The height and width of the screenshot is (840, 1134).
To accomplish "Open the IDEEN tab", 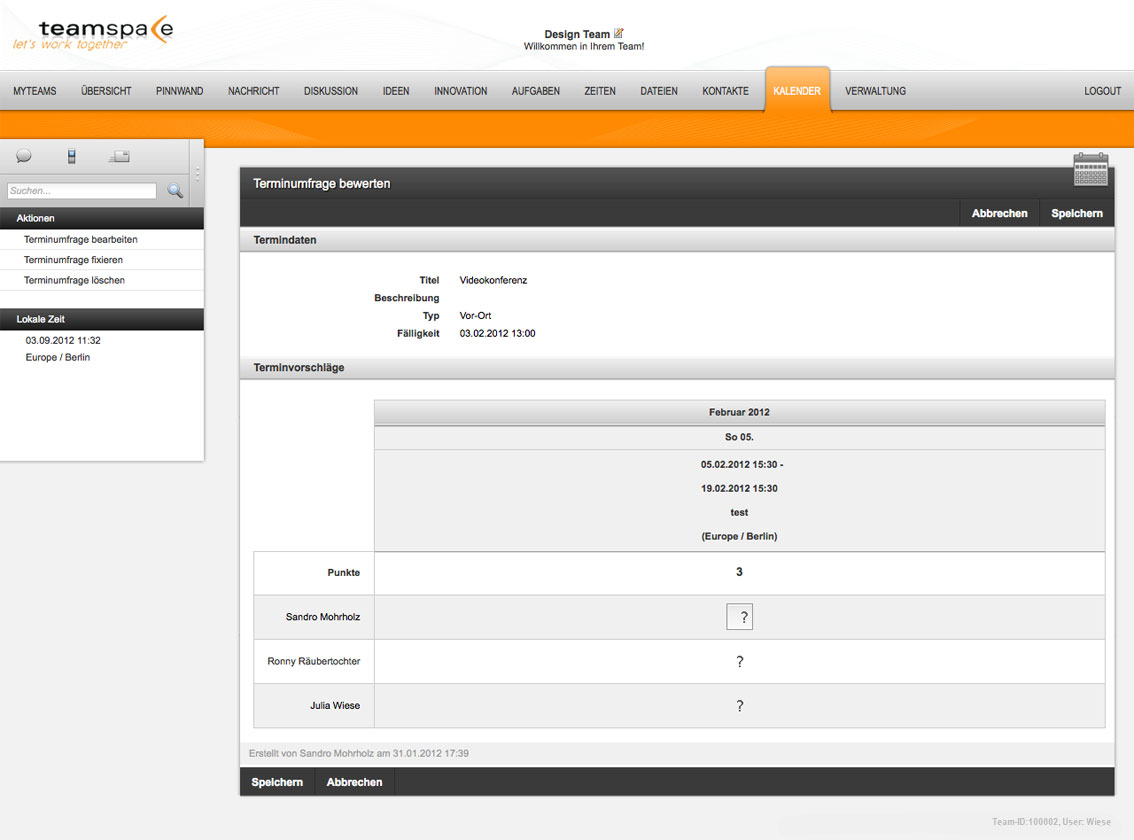I will pyautogui.click(x=396, y=91).
